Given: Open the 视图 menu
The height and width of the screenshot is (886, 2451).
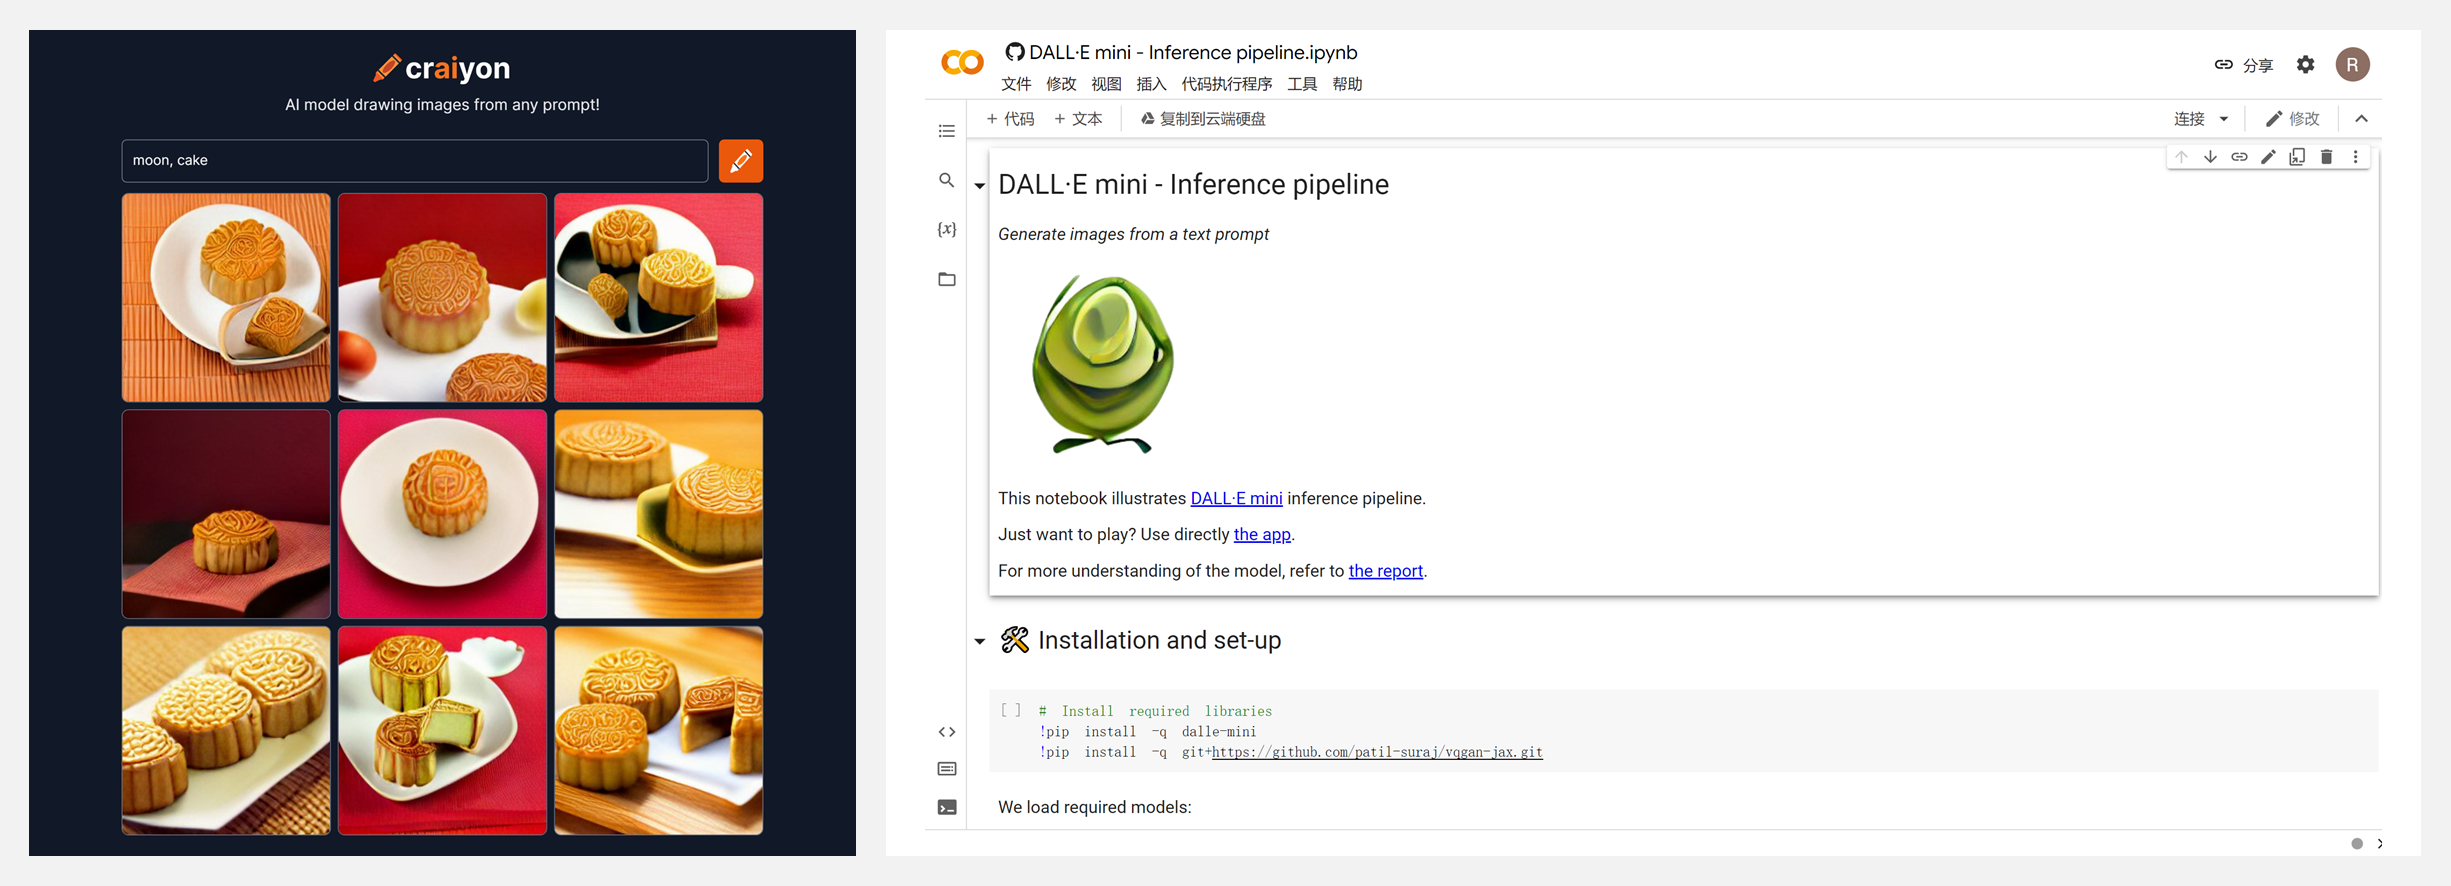Looking at the screenshot, I should tap(1106, 84).
